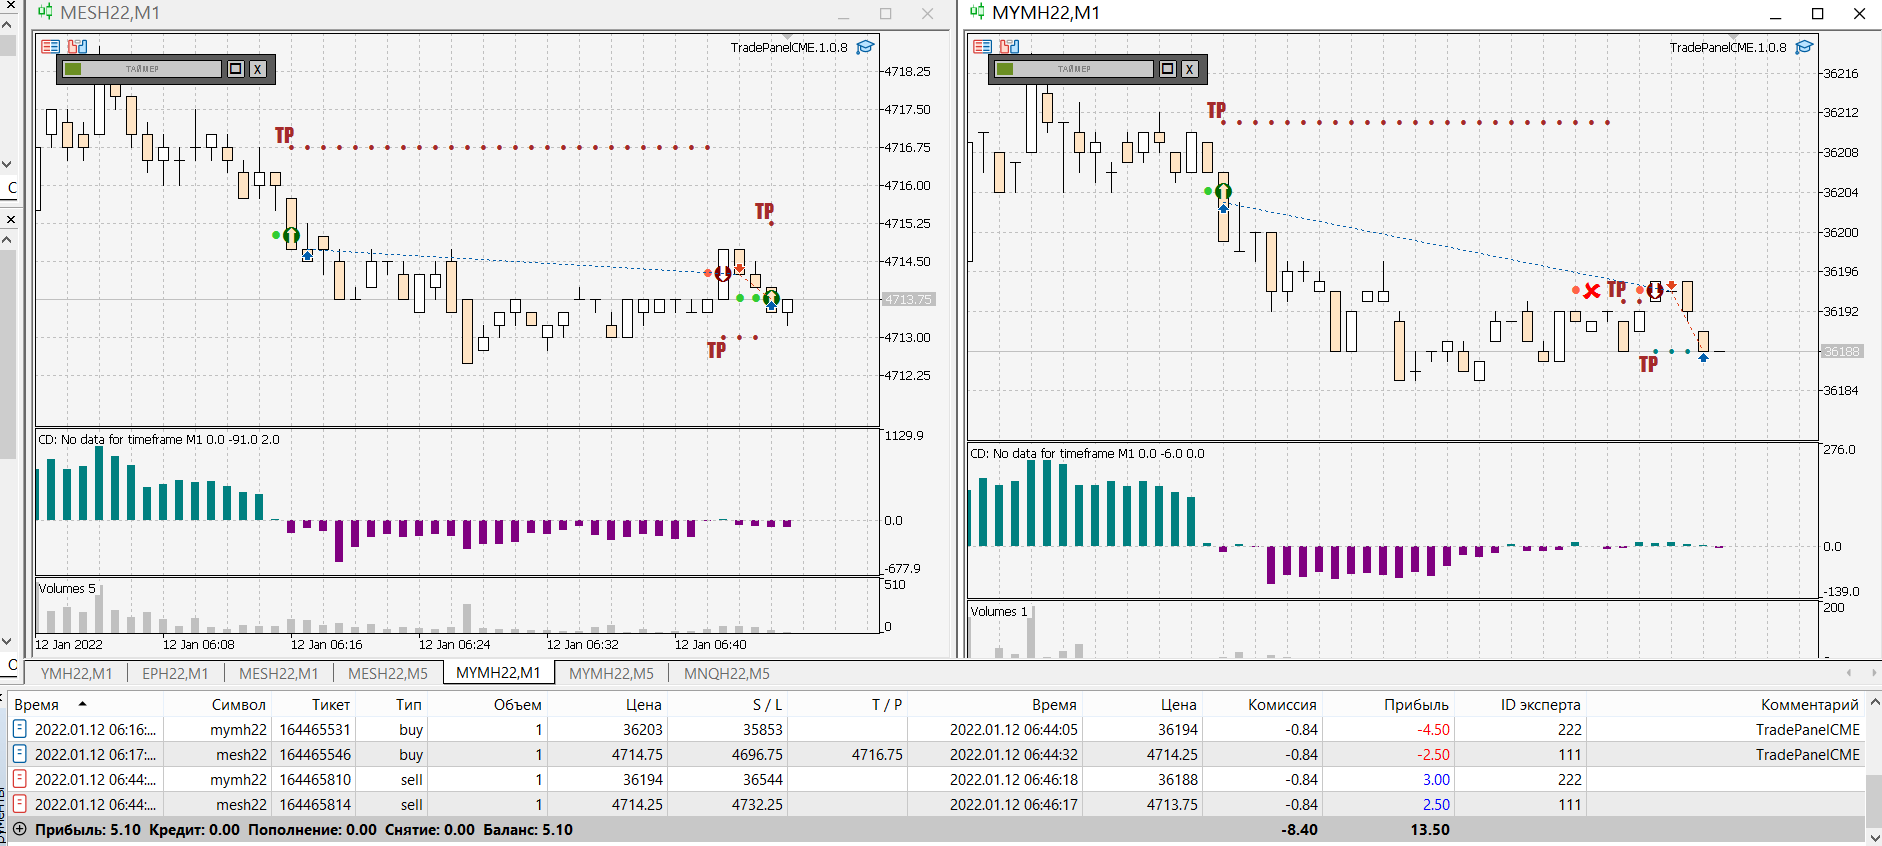Toggle the sort arrow beside the first Время header

point(82,704)
